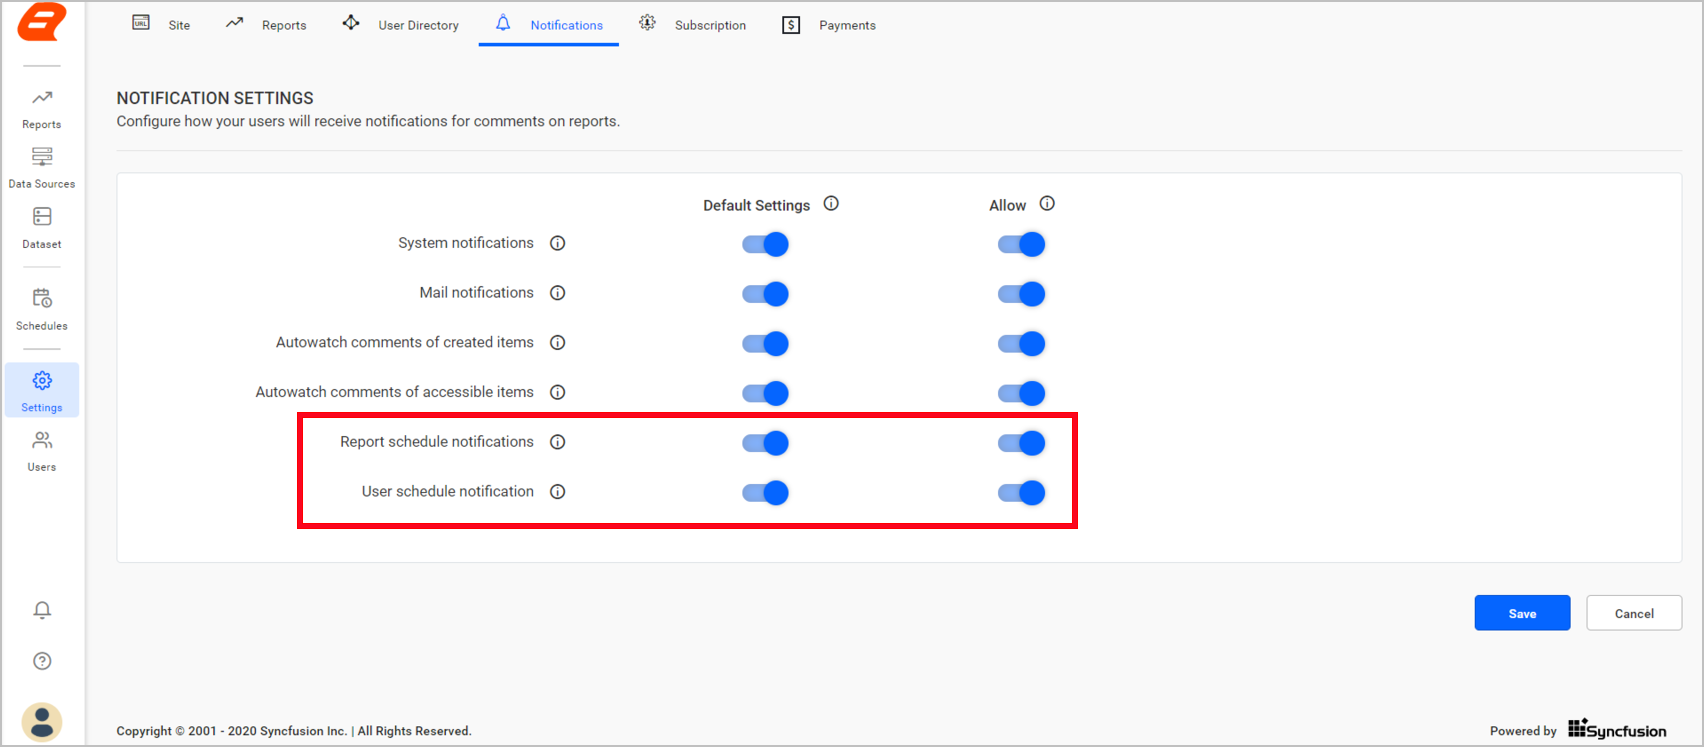Image resolution: width=1704 pixels, height=747 pixels.
Task: Show info for Autowatch comments of created items
Action: click(558, 343)
